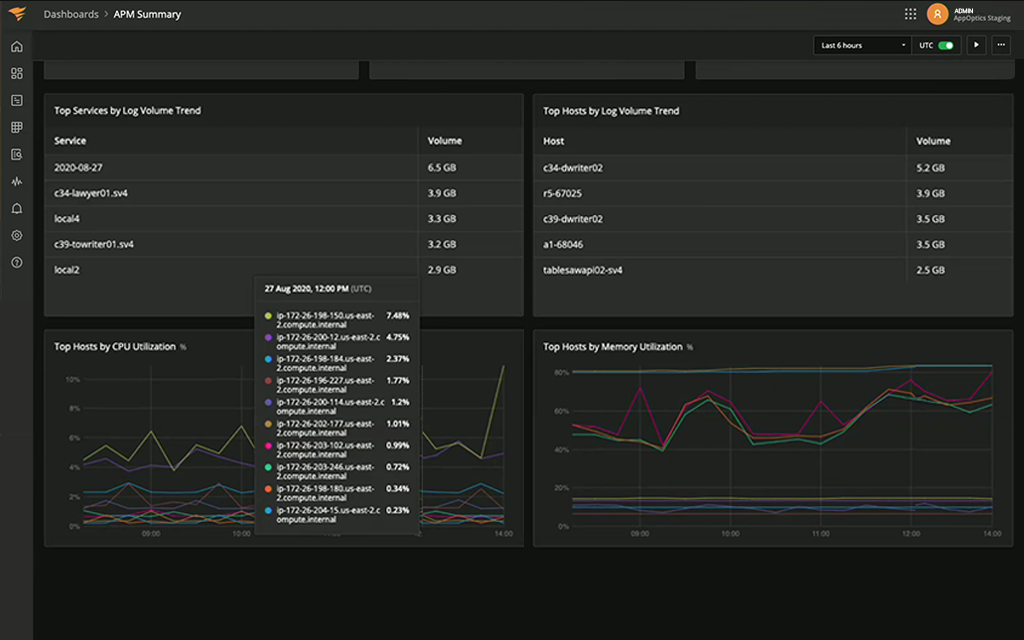Open the Last 6 hours time range dropdown
This screenshot has width=1024, height=640.
(x=860, y=45)
